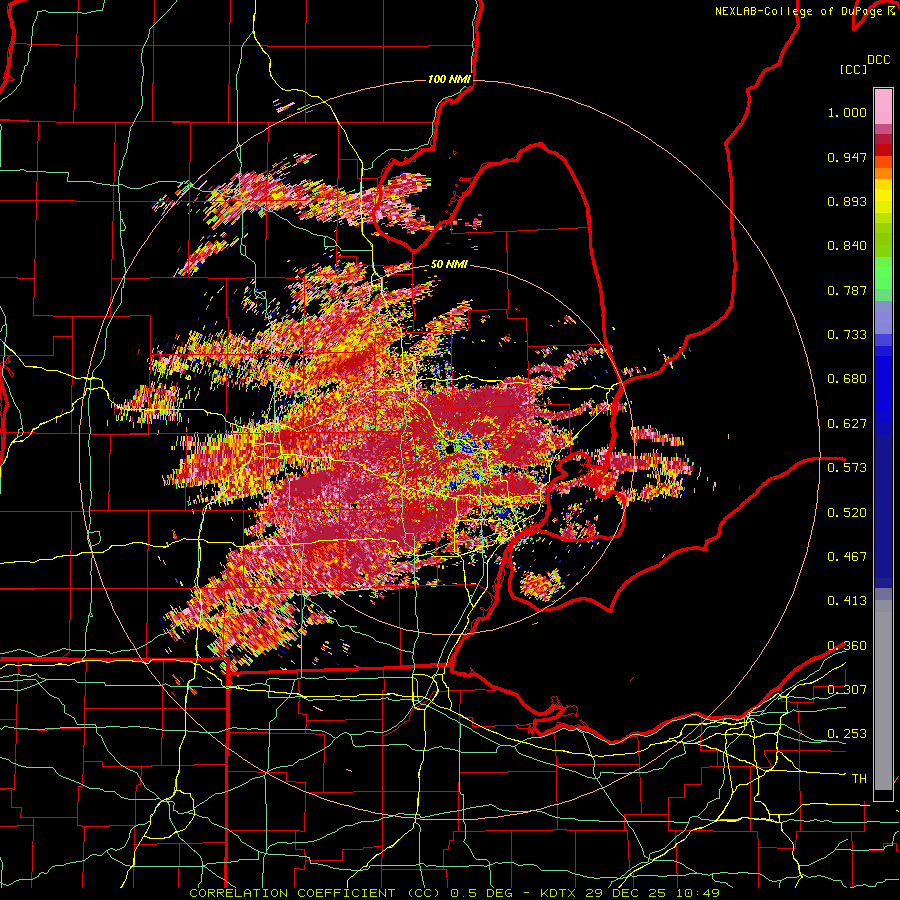
Task: Click the Correlation Coefficient KDTX caption
Action: 454,893
